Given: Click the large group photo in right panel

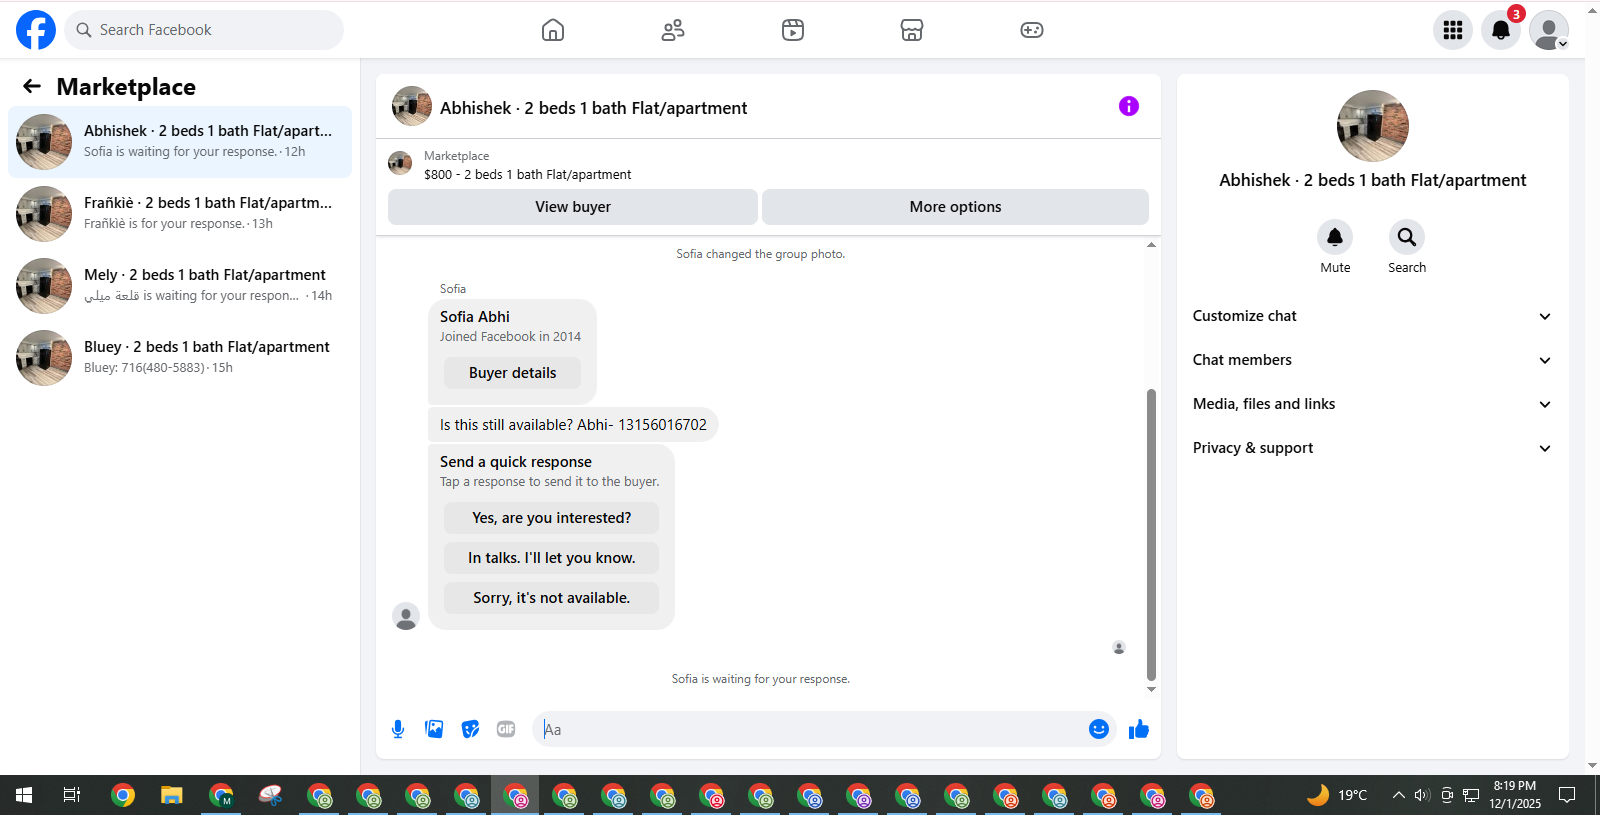Looking at the screenshot, I should [x=1373, y=126].
